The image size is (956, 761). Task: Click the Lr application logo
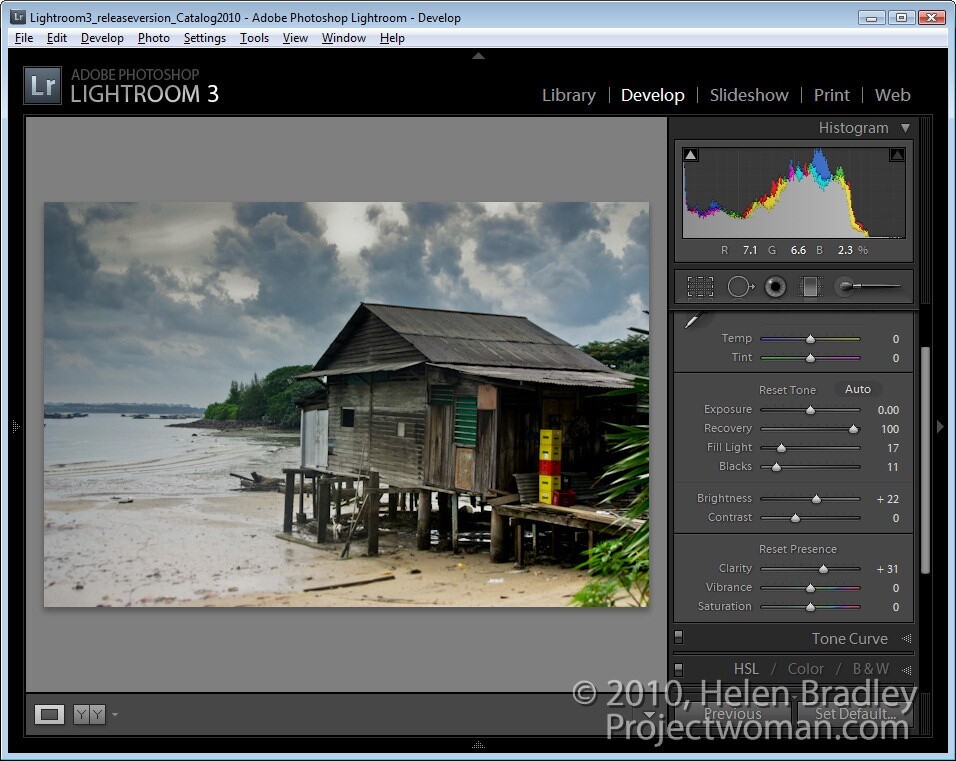43,85
